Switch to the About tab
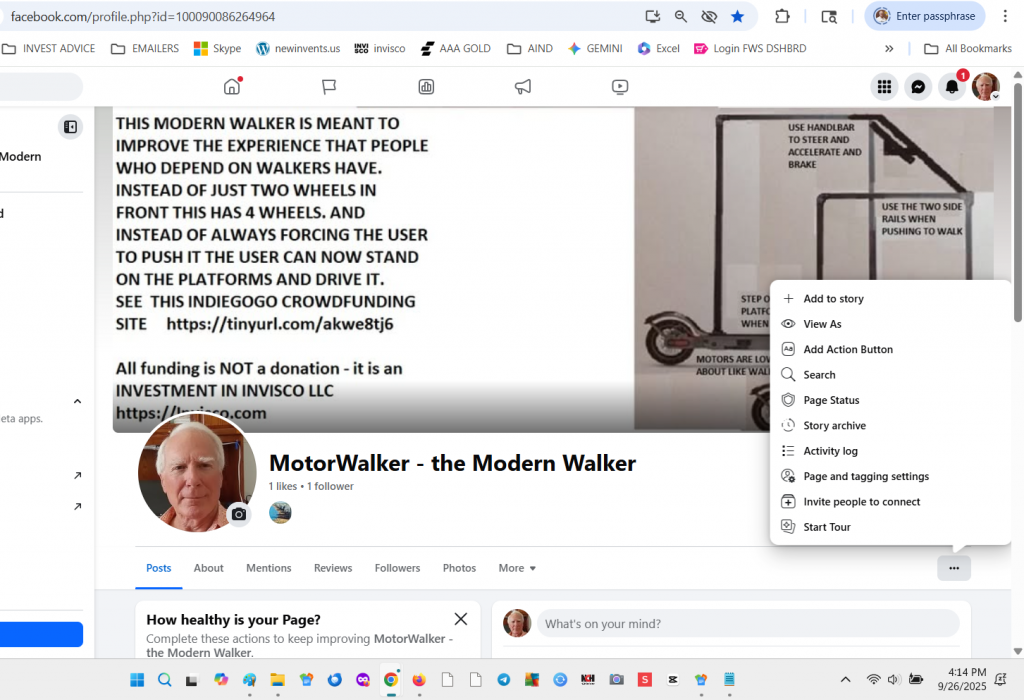 coord(208,568)
